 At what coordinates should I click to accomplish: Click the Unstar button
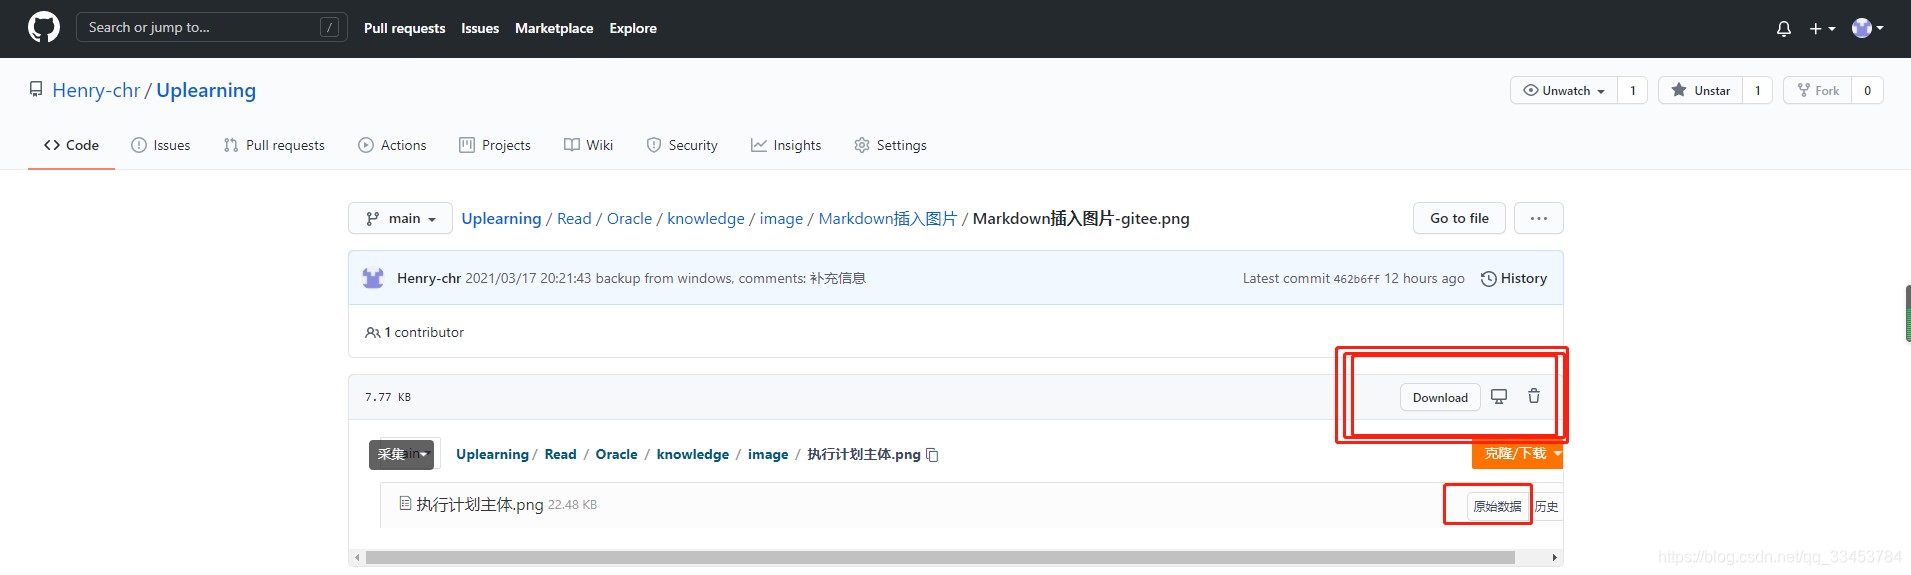1700,90
